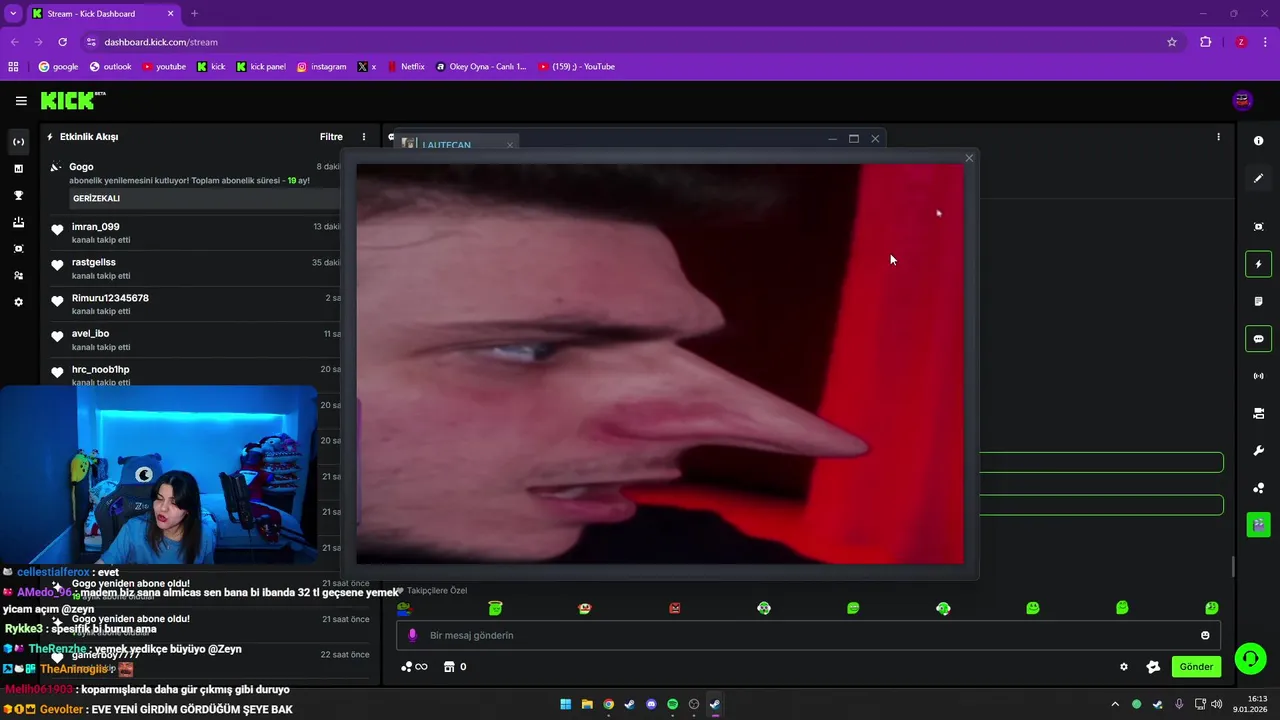Close the enlarged image popup

pos(968,158)
